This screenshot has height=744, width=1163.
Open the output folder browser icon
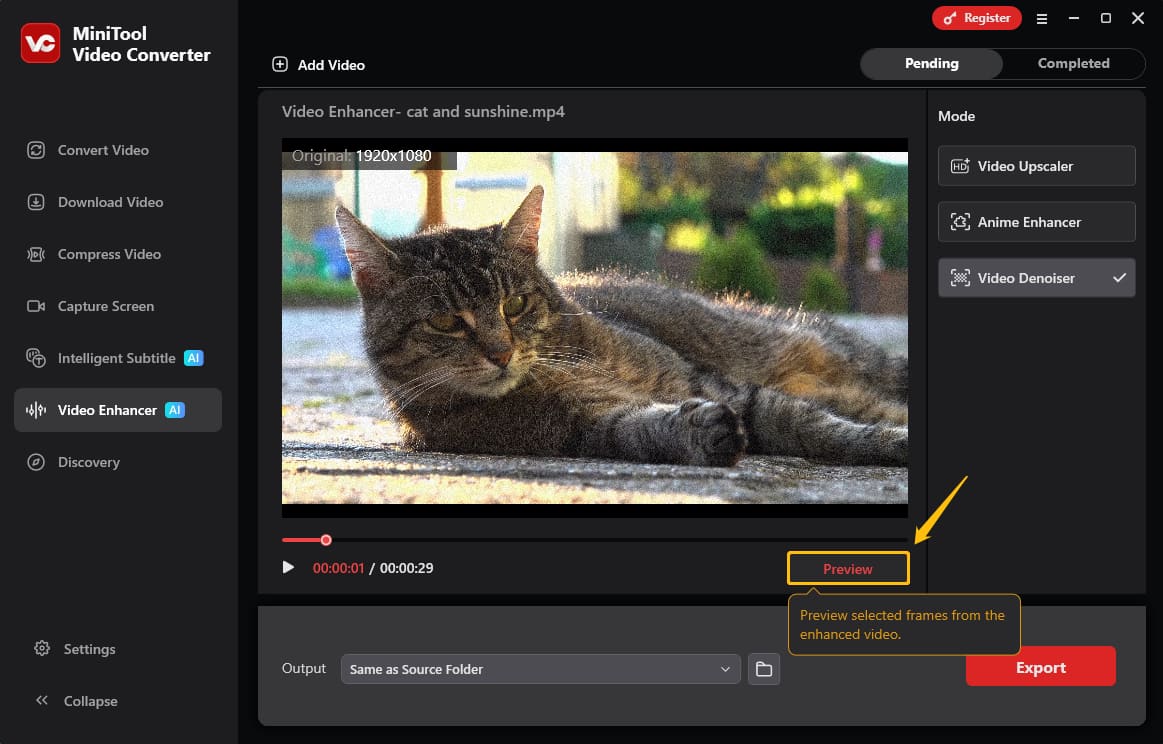click(x=764, y=669)
